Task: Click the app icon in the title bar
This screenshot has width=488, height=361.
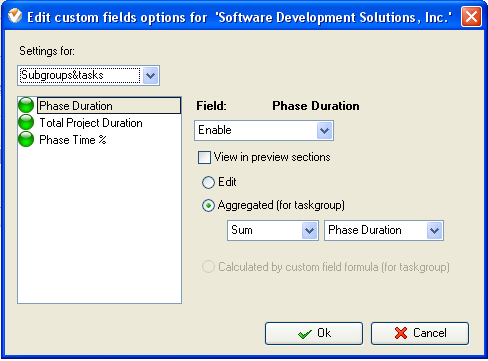Action: [14, 16]
